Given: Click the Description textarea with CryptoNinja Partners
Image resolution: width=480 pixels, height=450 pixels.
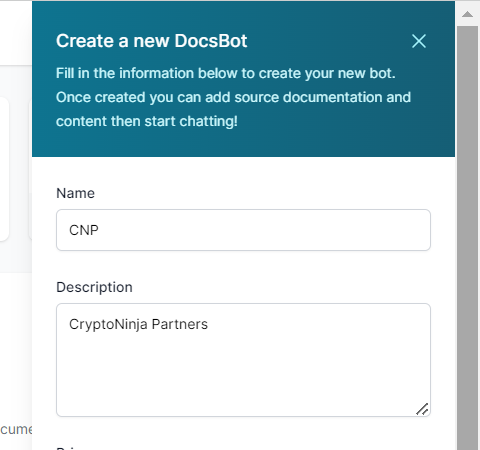Looking at the screenshot, I should [x=243, y=360].
